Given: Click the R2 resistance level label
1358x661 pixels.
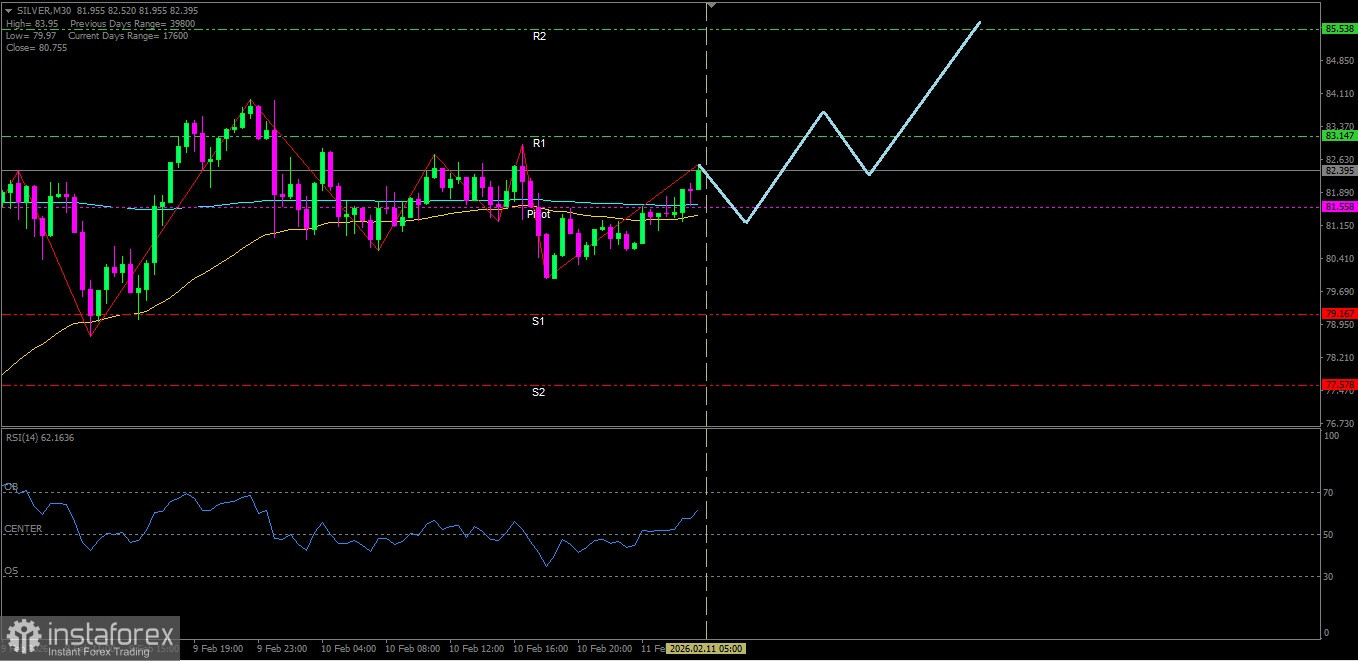Looking at the screenshot, I should [x=539, y=36].
